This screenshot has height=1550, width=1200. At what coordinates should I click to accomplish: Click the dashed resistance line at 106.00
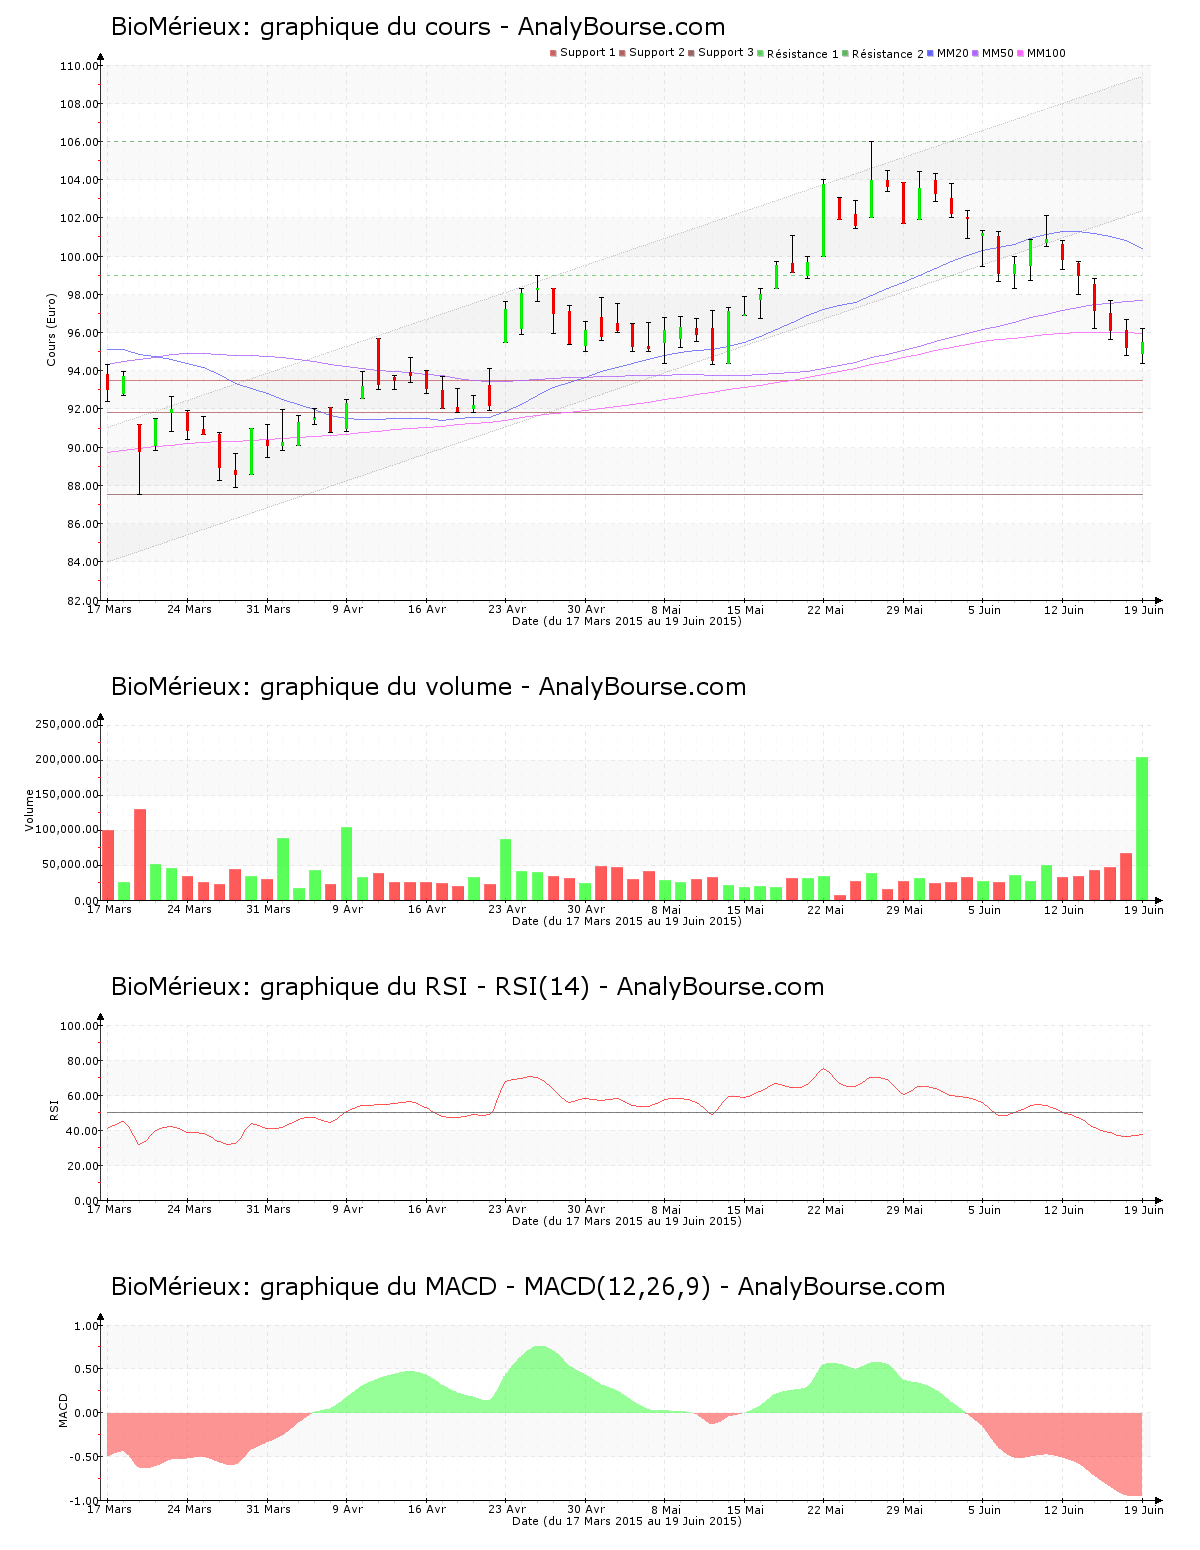pos(625,142)
